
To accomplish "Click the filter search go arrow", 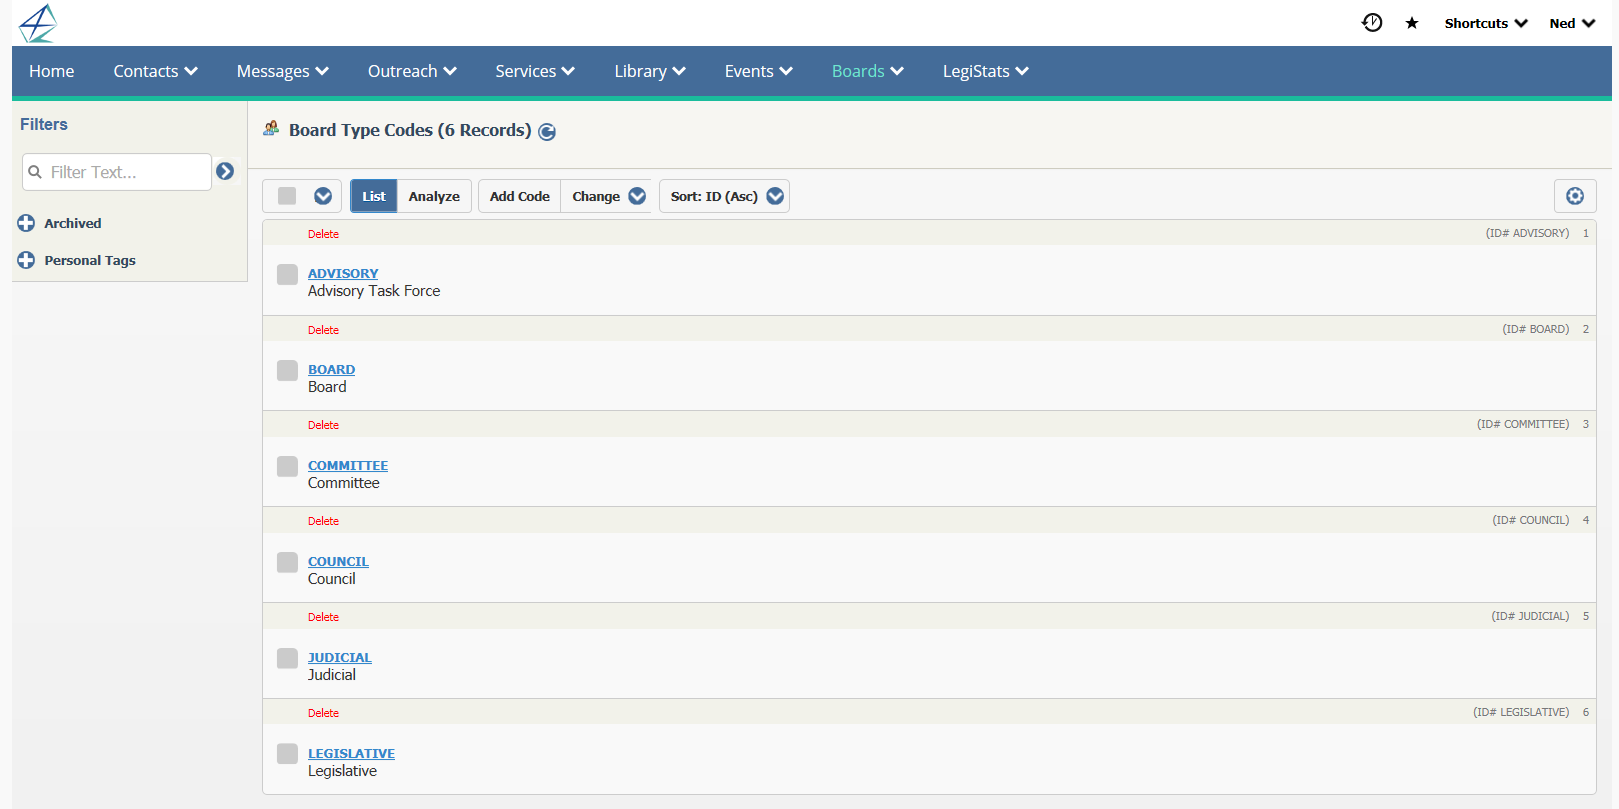I will click(x=225, y=171).
